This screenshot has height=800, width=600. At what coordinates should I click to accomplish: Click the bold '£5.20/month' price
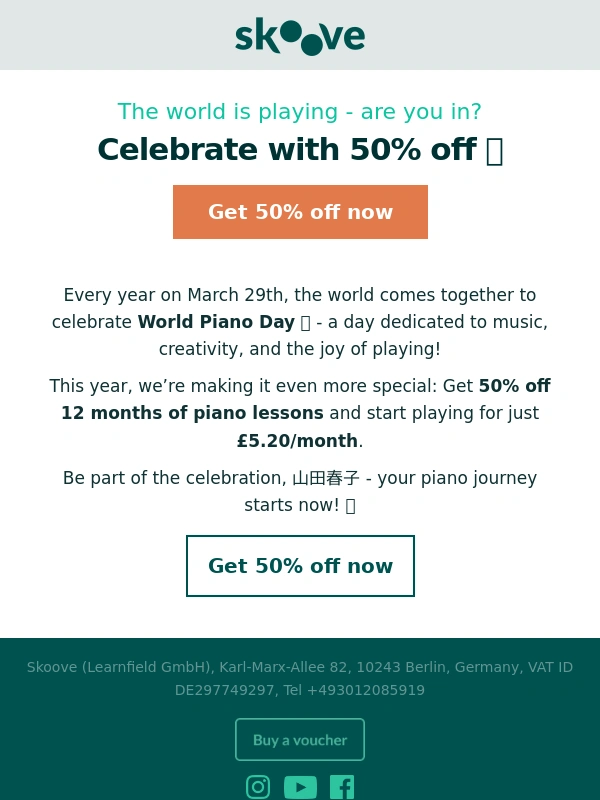[297, 441]
